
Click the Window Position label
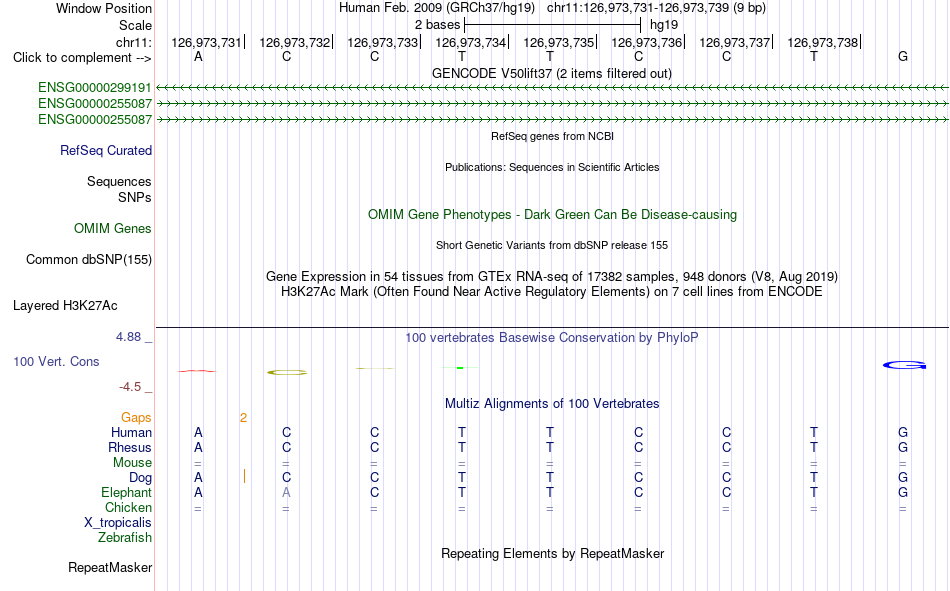click(x=104, y=8)
